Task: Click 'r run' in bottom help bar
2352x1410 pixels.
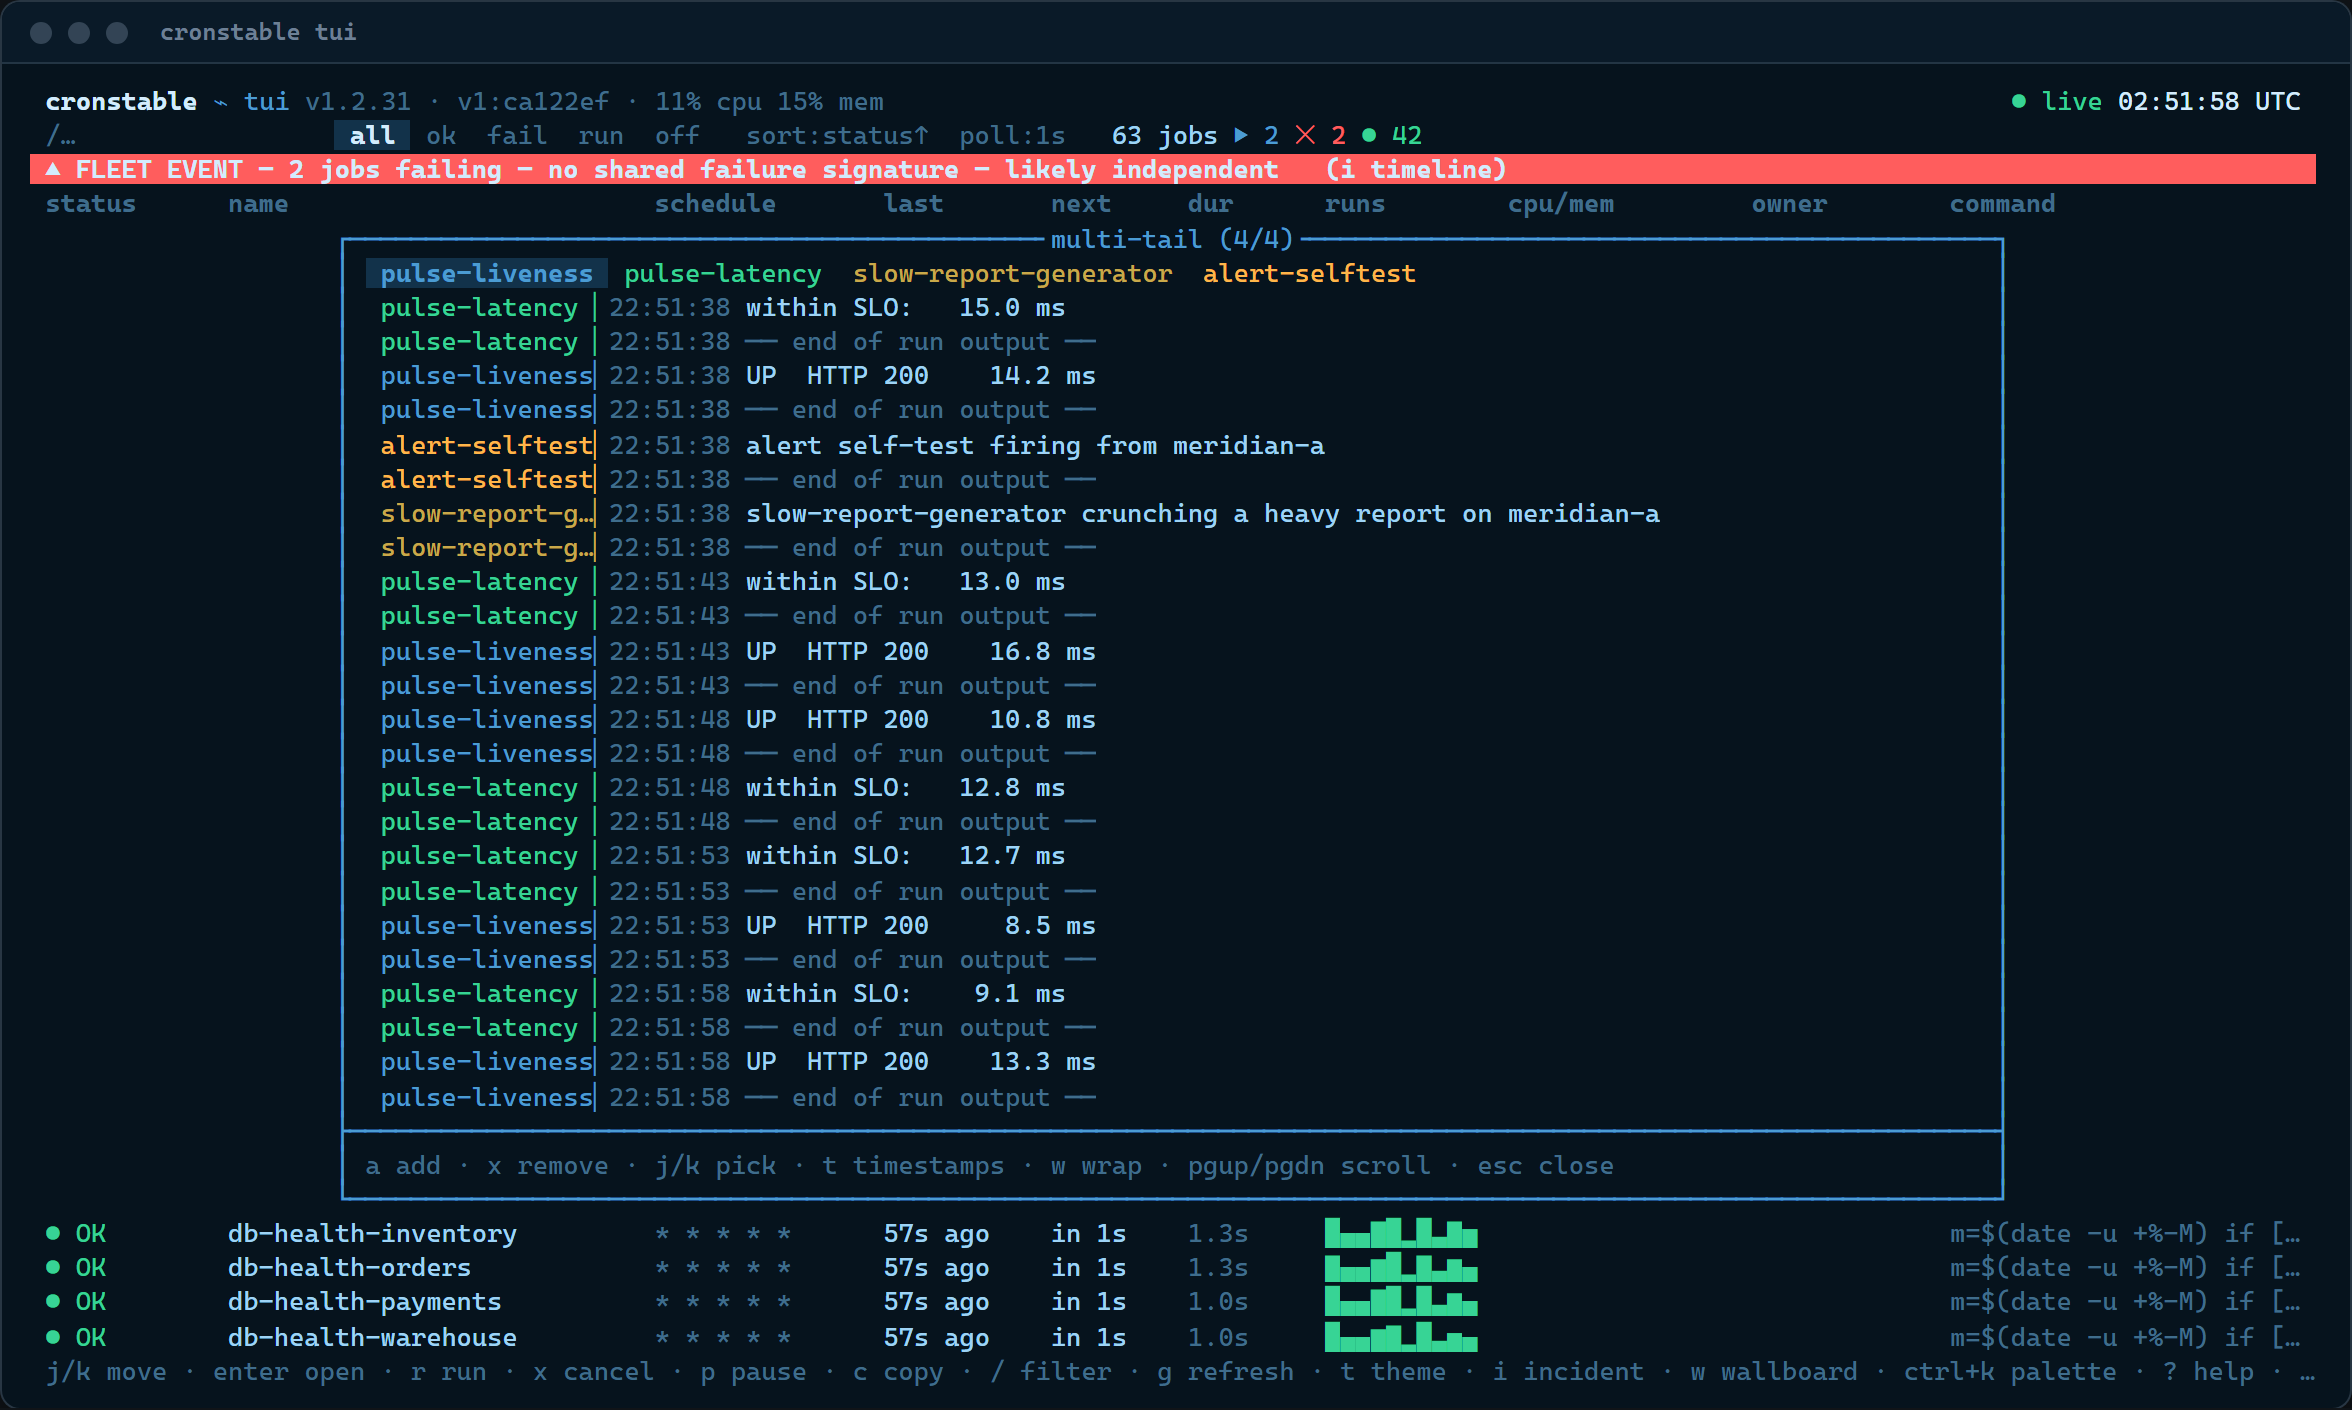Action: [449, 1372]
